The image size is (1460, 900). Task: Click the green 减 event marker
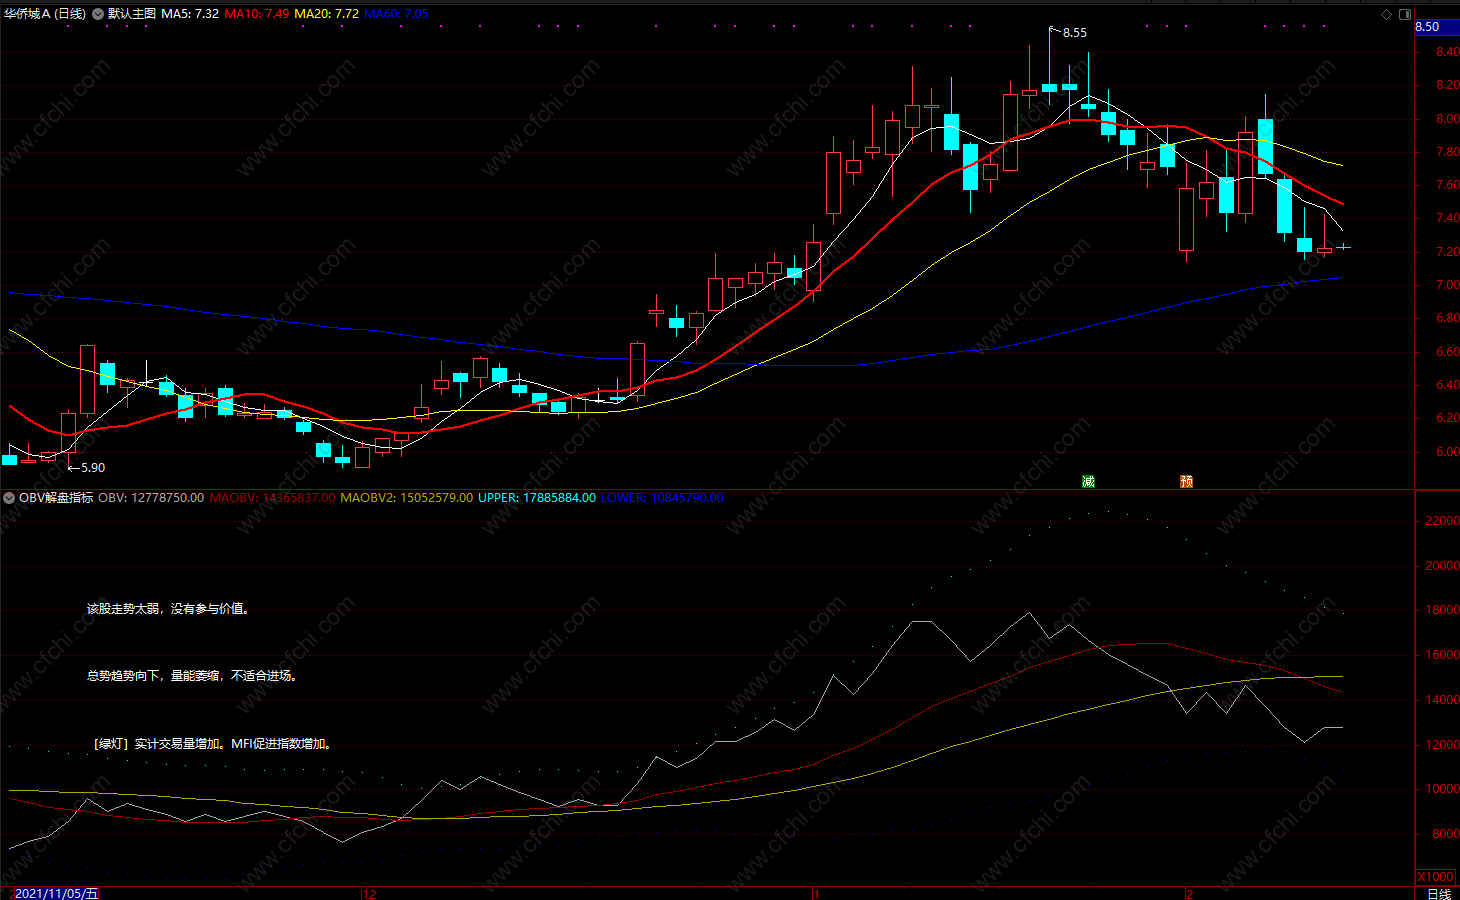click(1088, 481)
